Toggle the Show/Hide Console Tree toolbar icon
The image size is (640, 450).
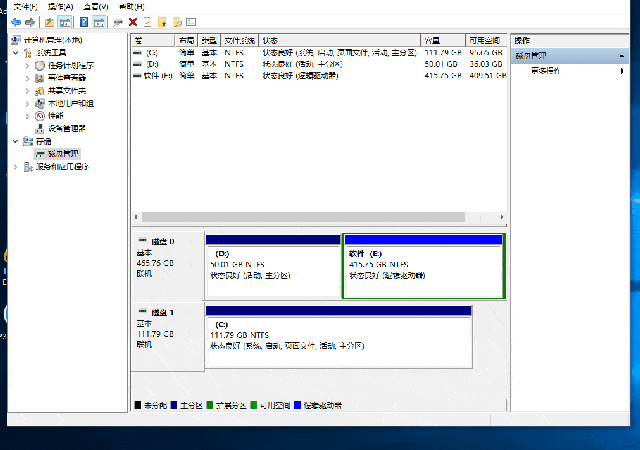[x=64, y=22]
